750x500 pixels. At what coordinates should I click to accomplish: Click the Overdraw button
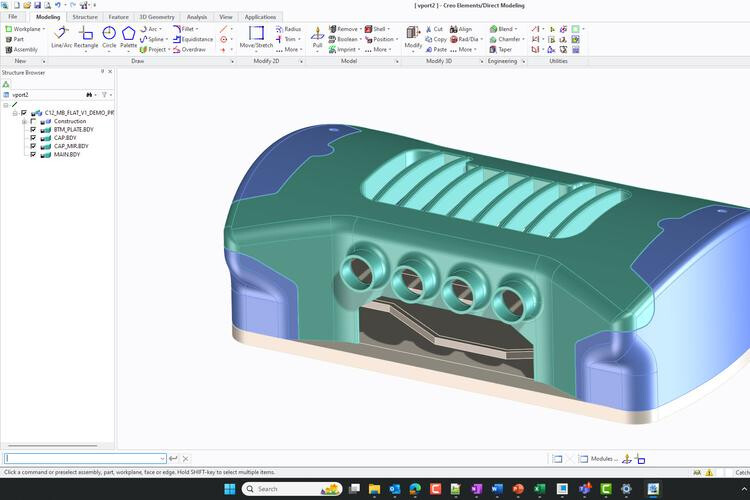tap(193, 49)
